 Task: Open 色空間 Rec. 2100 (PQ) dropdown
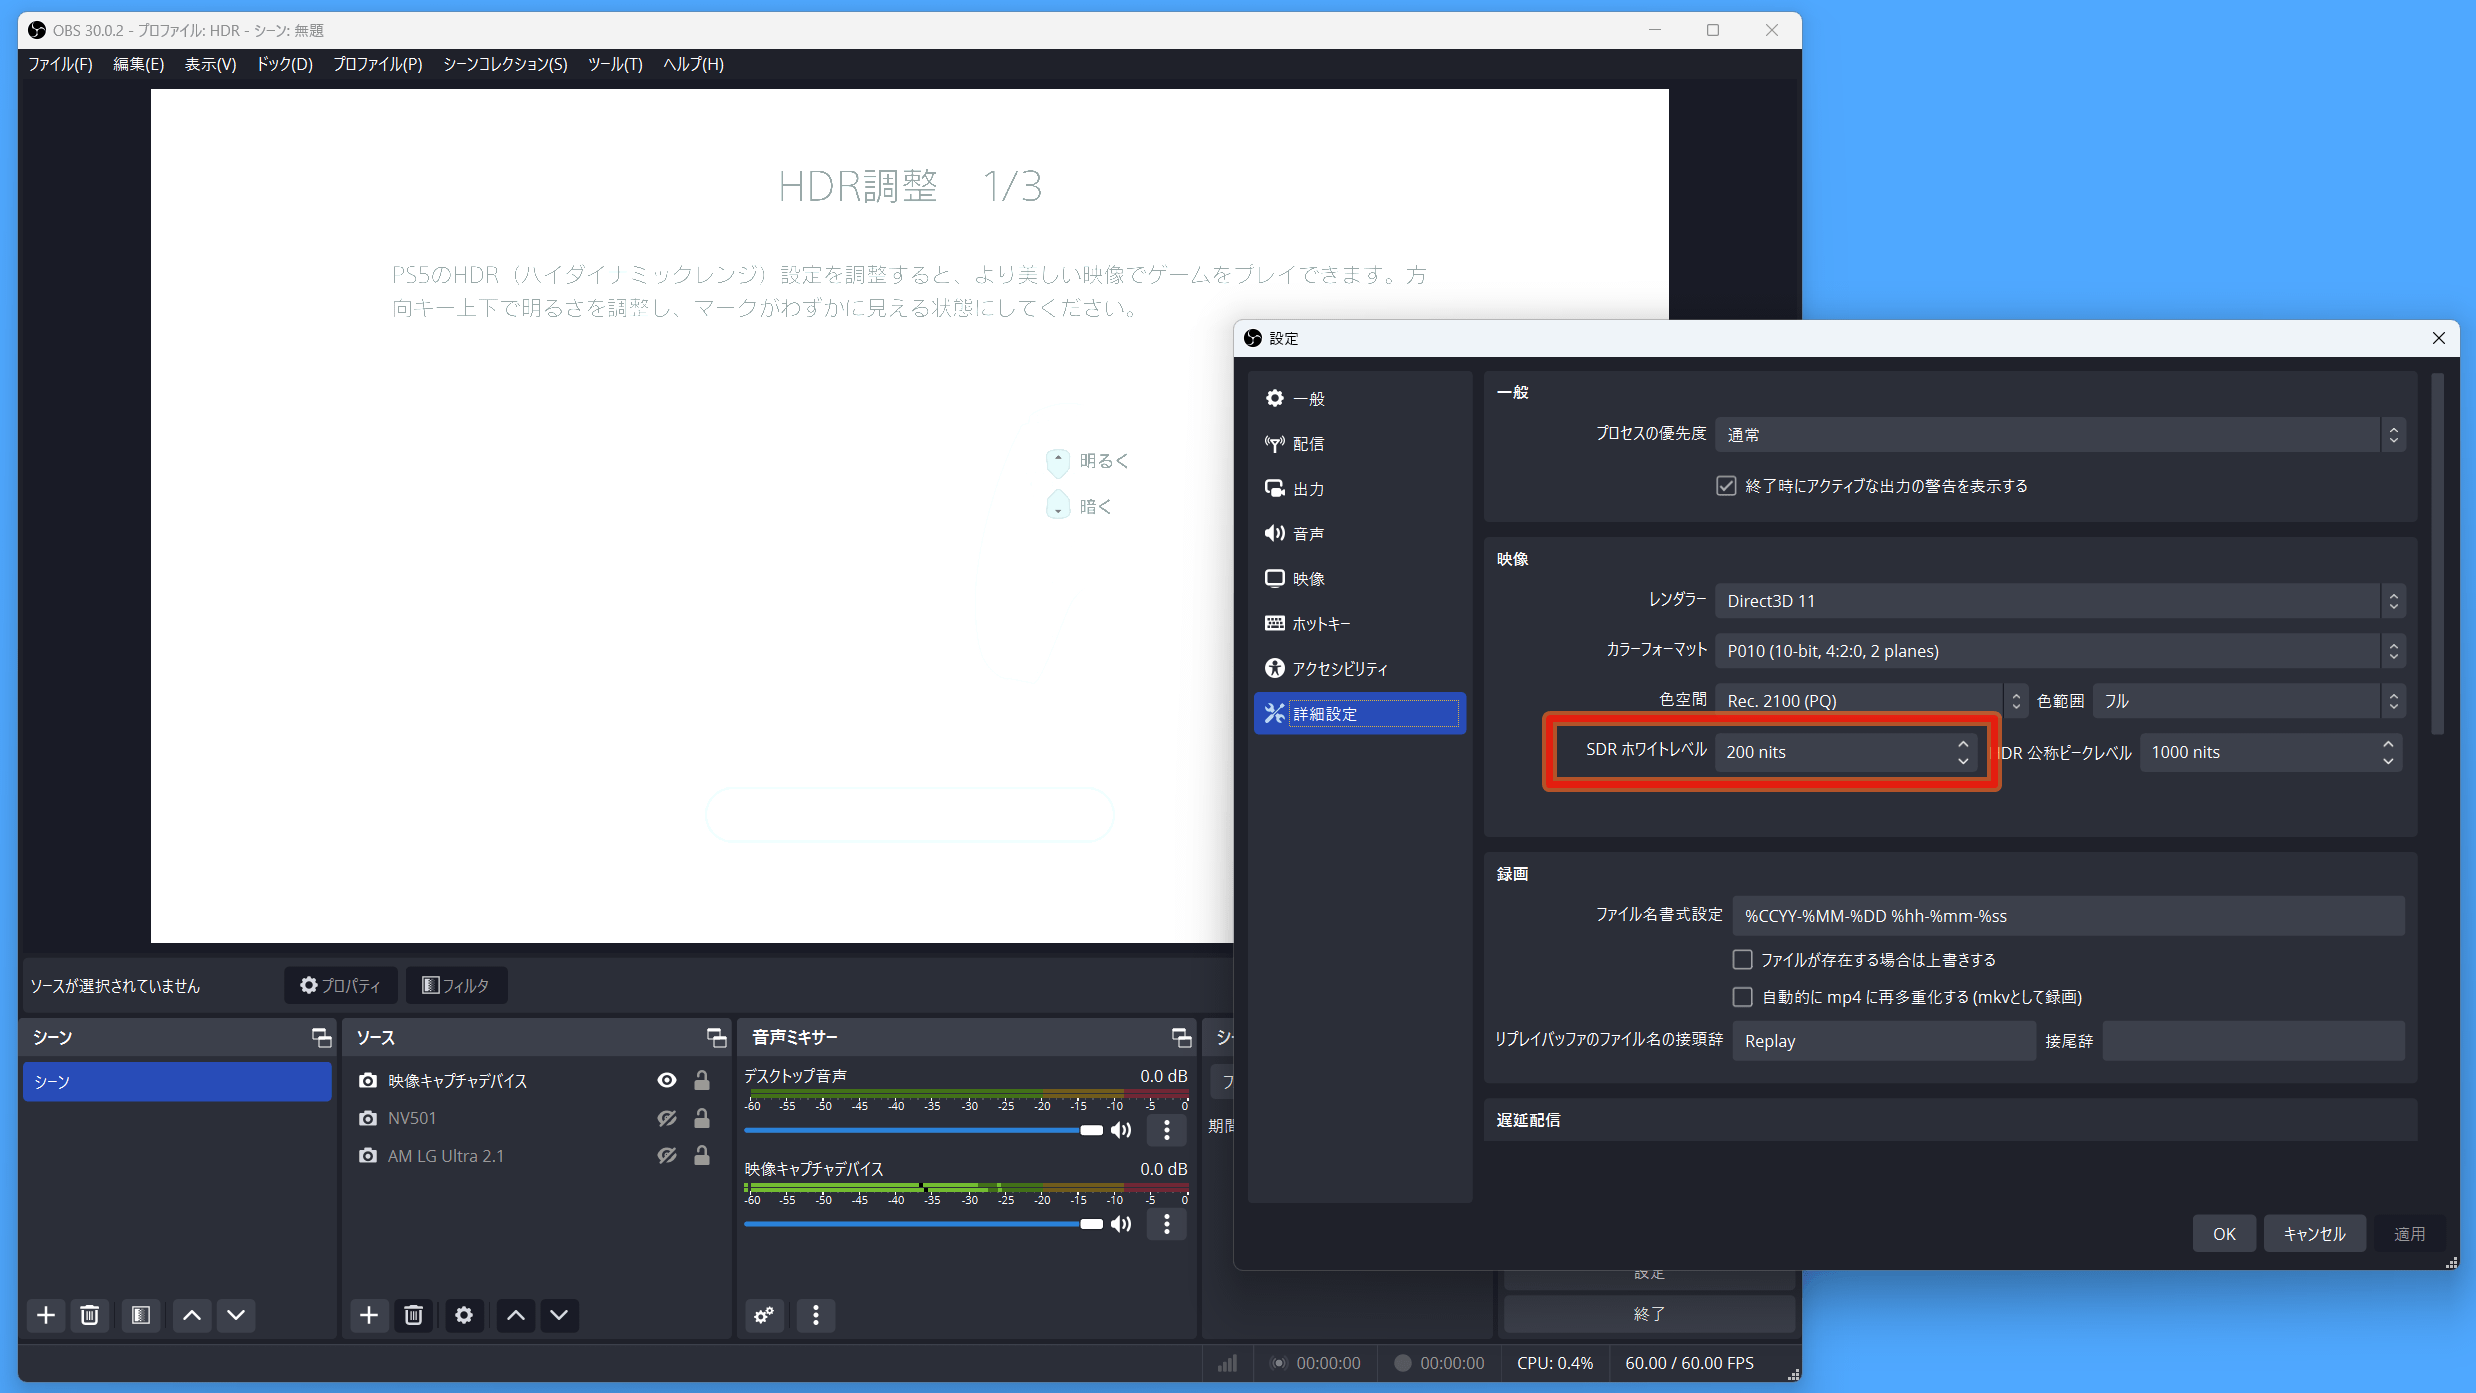click(x=1871, y=701)
